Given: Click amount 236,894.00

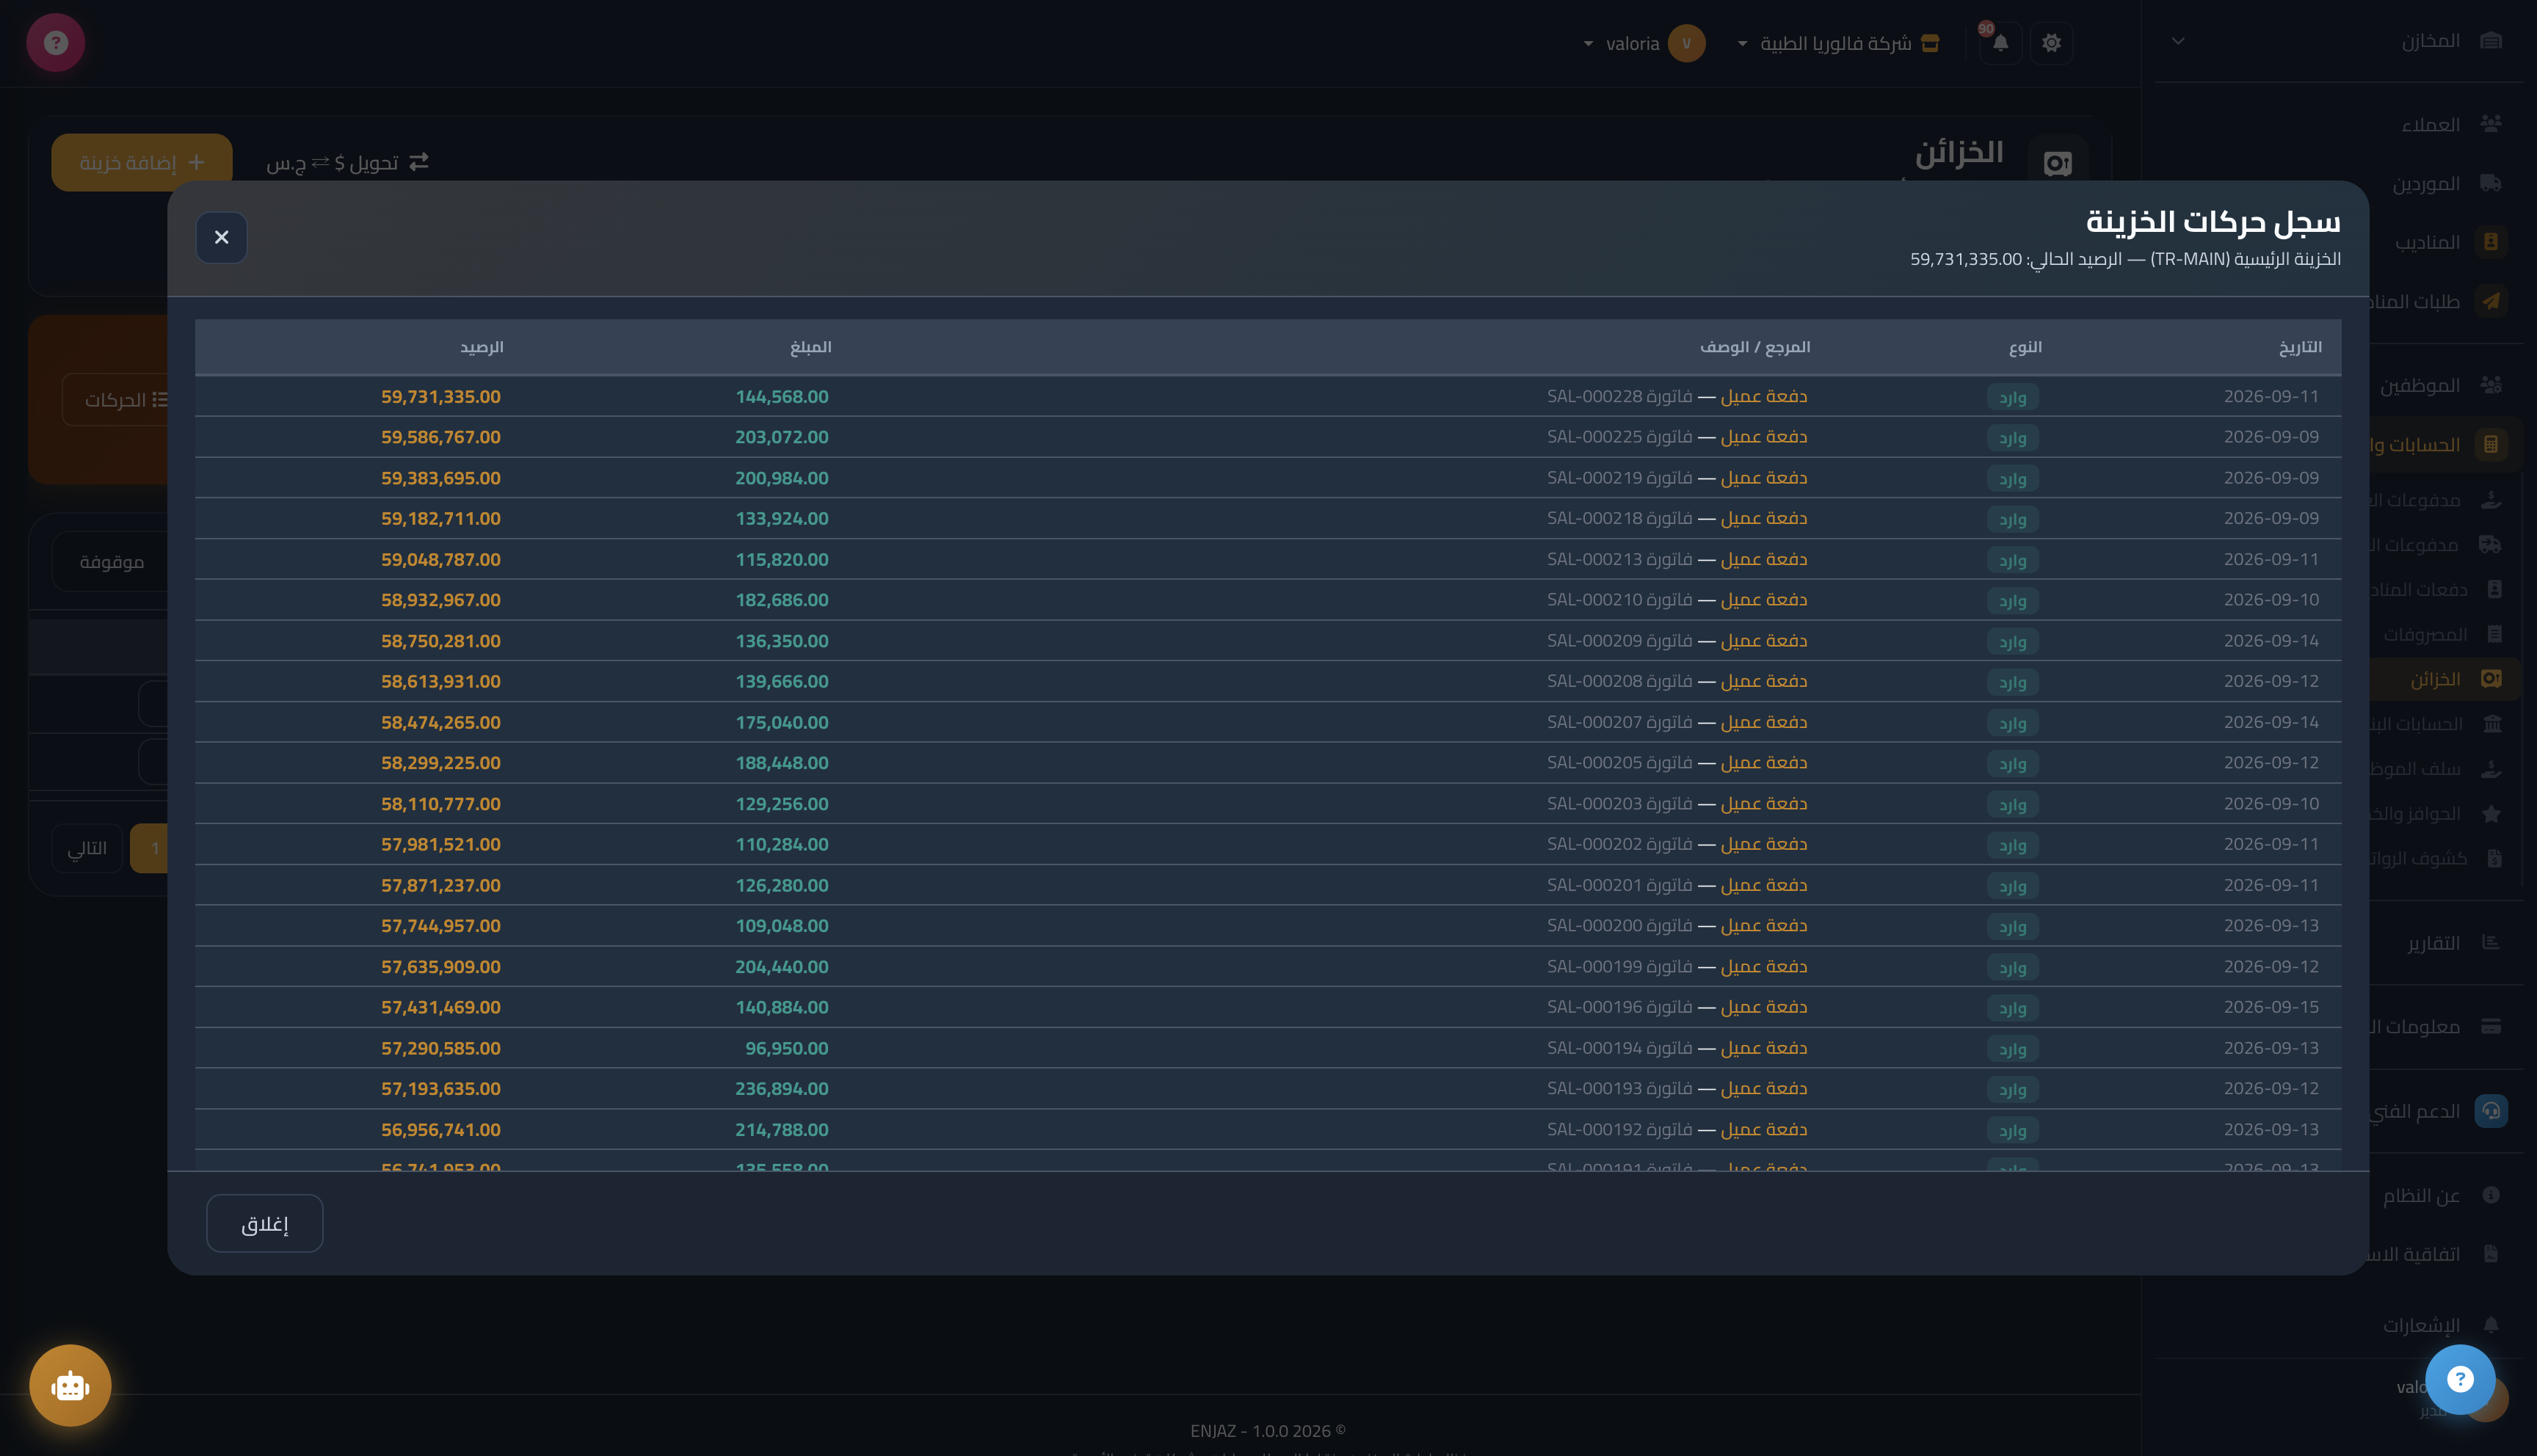Looking at the screenshot, I should pos(781,1089).
